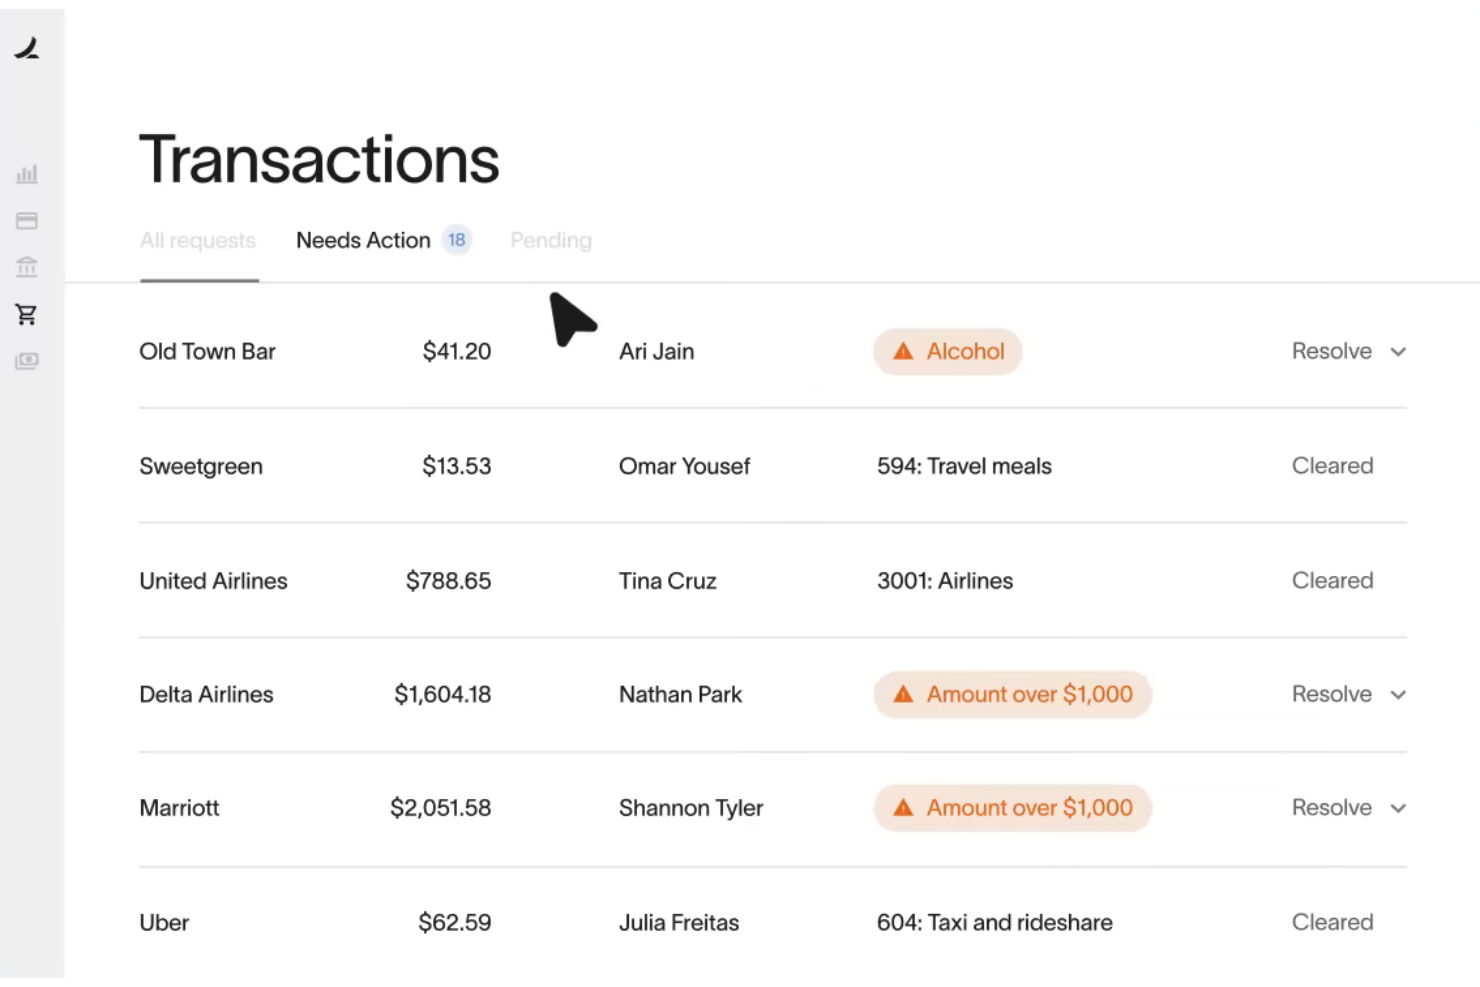
Task: Open the Analytics bar chart sidebar icon
Action: pyautogui.click(x=26, y=174)
